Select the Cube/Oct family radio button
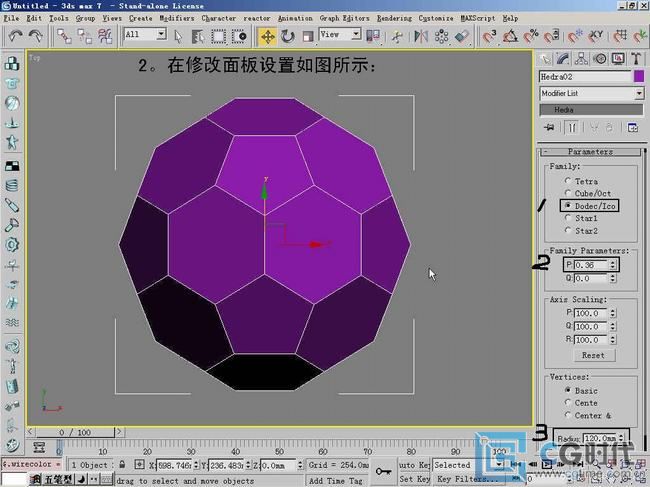 click(568, 193)
